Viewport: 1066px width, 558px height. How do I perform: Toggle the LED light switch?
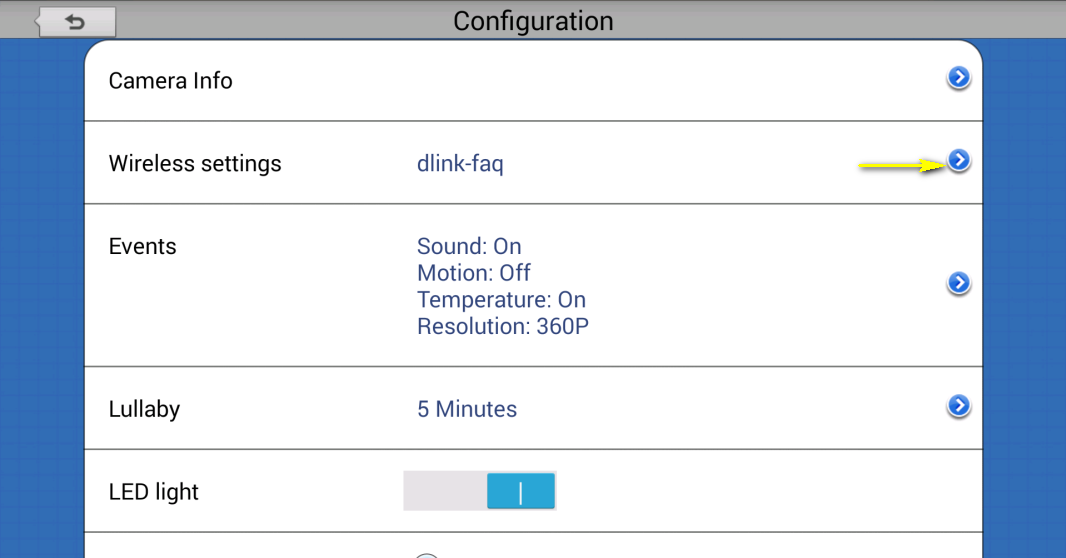tap(480, 491)
